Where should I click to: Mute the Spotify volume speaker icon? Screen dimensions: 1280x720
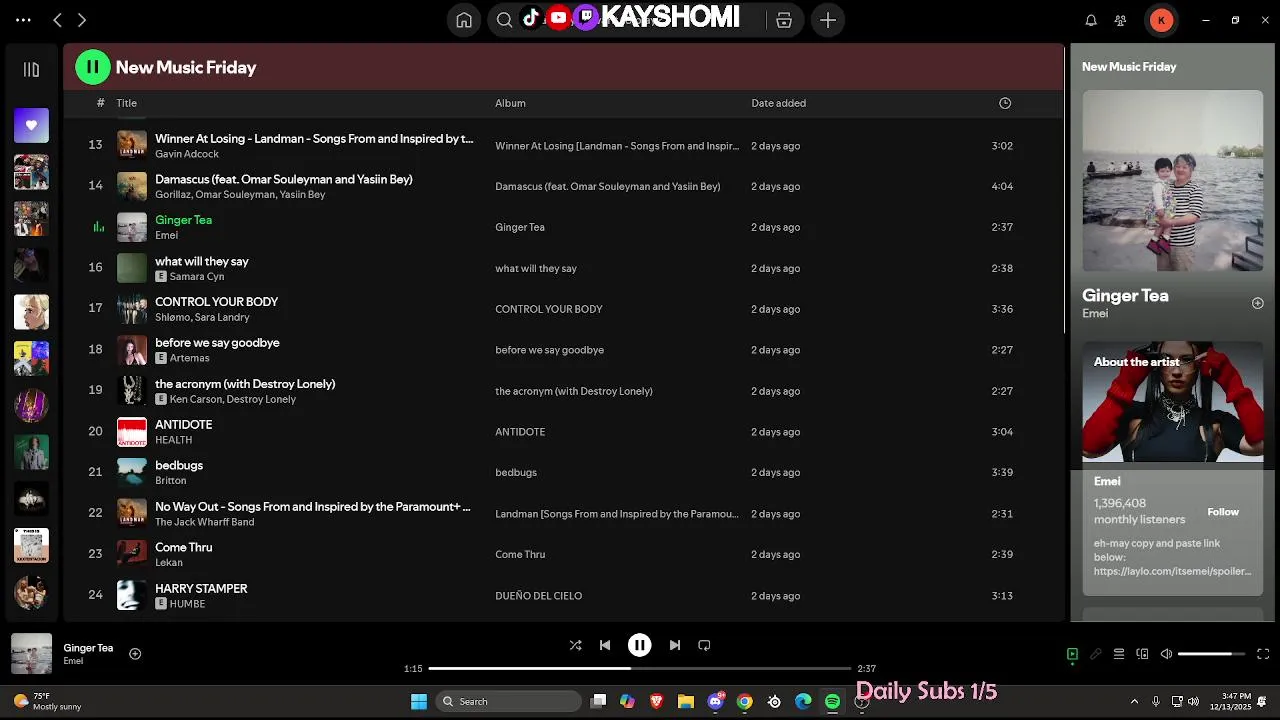[x=1166, y=654]
